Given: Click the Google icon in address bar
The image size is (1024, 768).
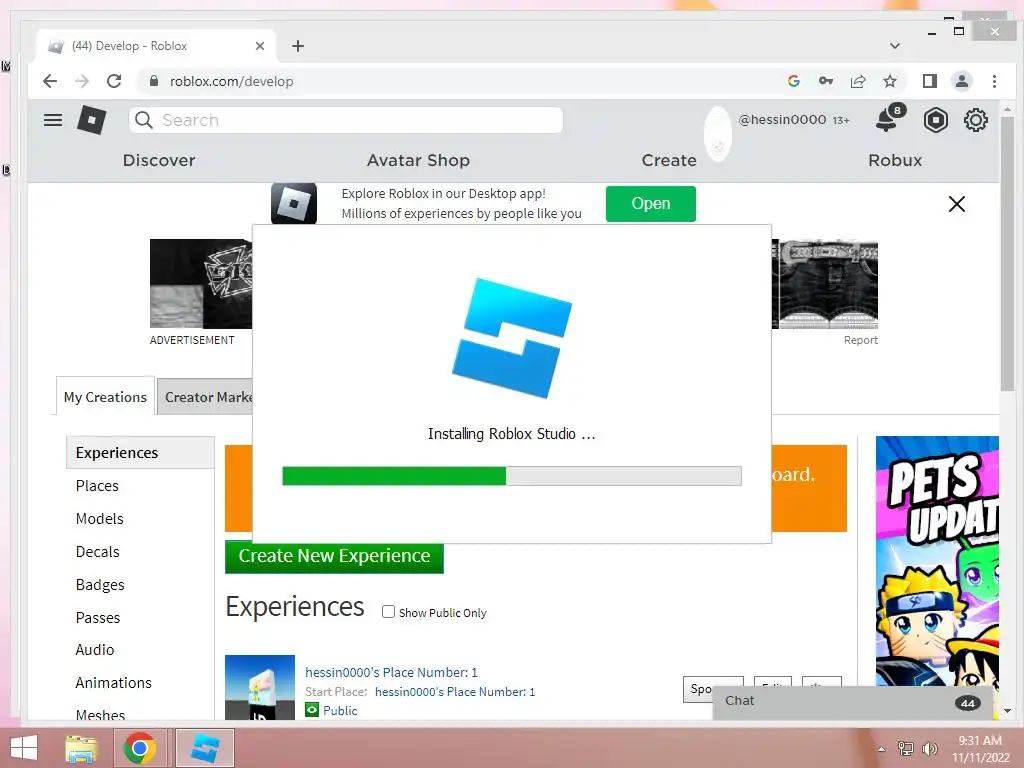Looking at the screenshot, I should [x=793, y=81].
